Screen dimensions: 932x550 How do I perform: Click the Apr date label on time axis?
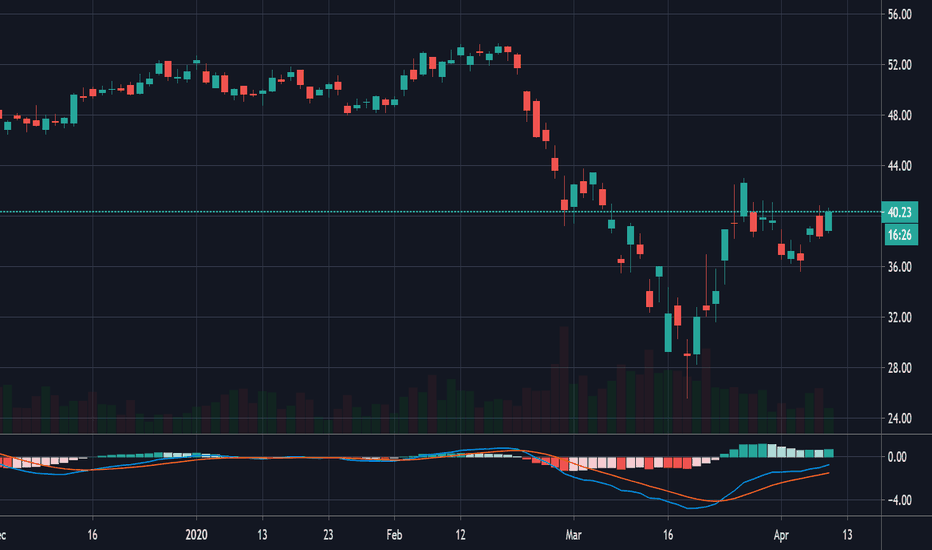tap(781, 535)
